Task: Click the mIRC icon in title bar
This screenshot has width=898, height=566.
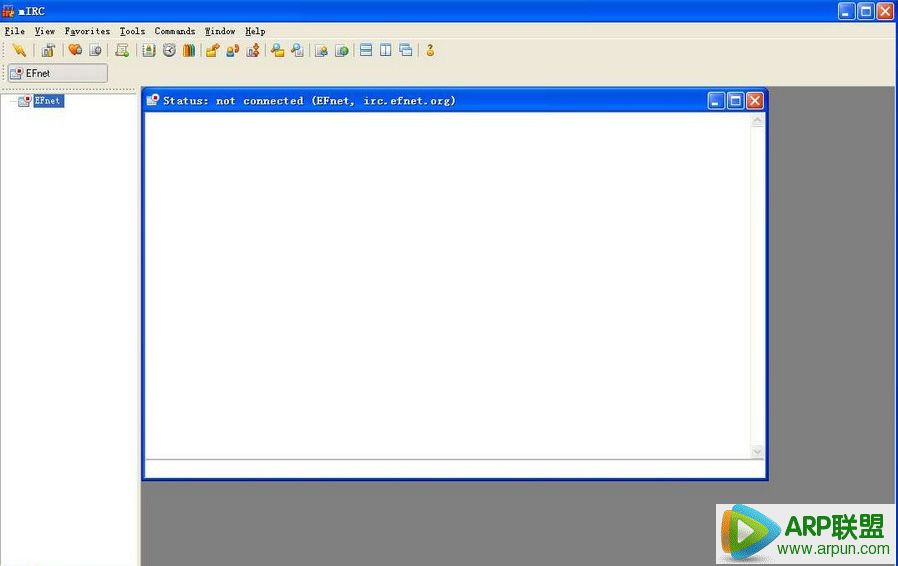Action: [x=8, y=11]
